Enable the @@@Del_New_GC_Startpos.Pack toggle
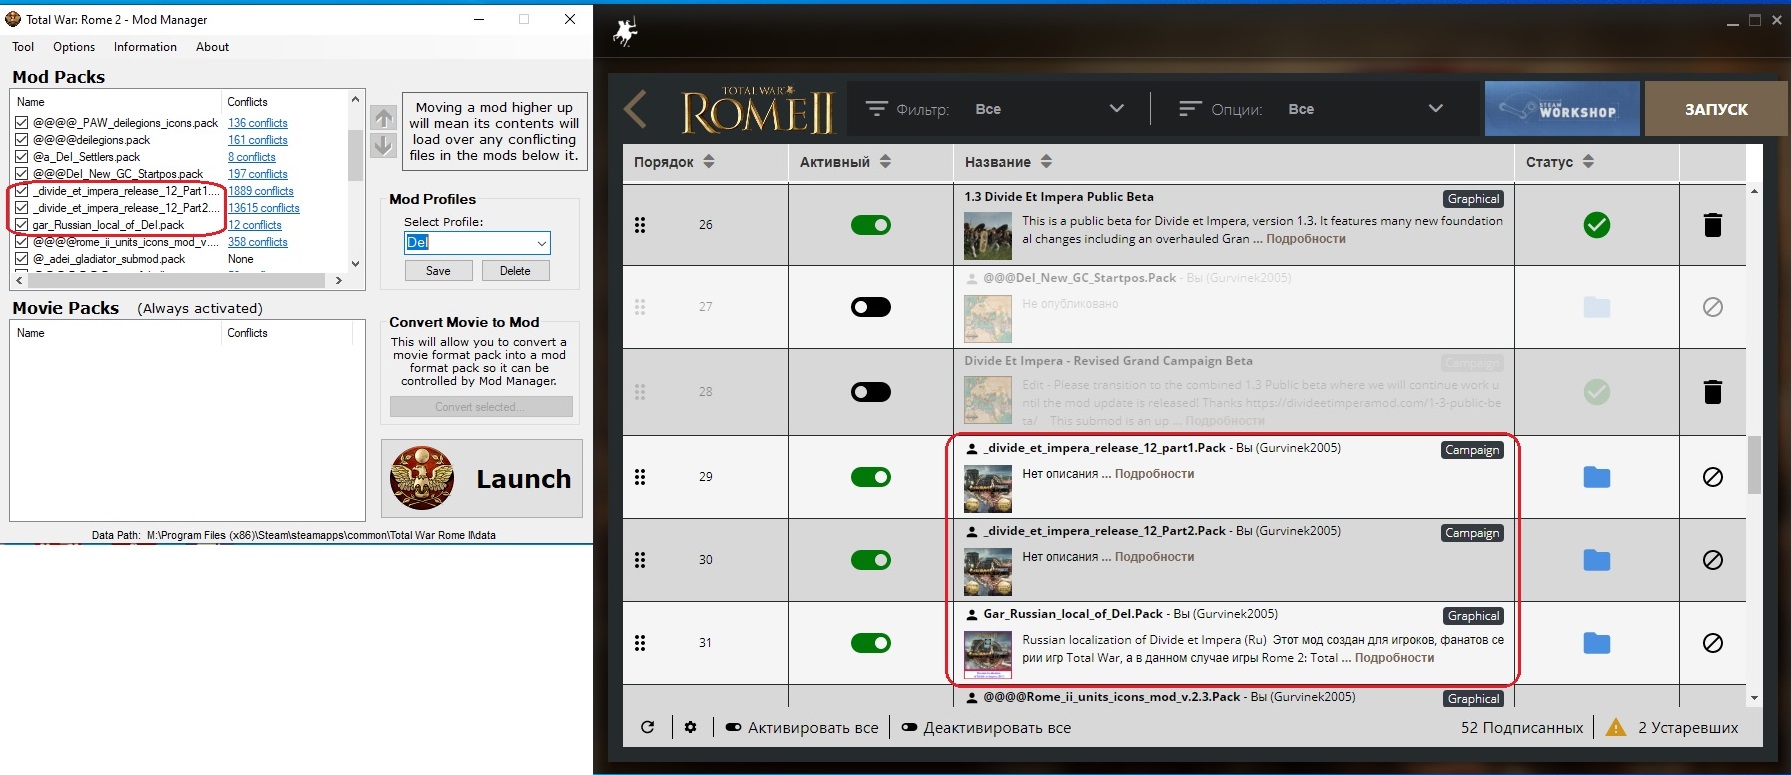This screenshot has height=775, width=1791. tap(871, 307)
